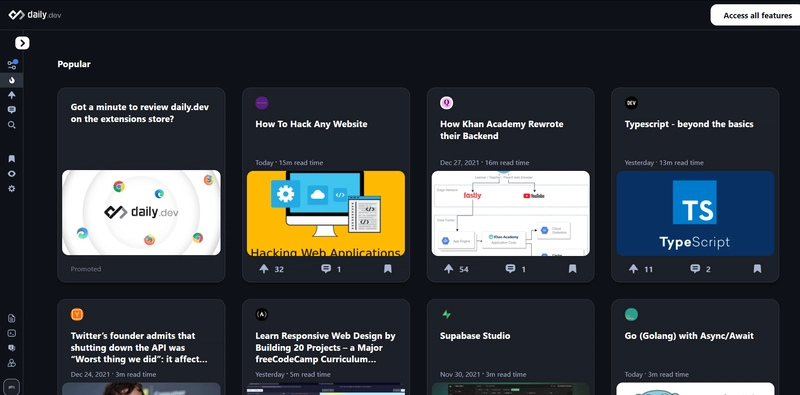Open the Best discussions icon in sidebar
The image size is (800, 395).
click(12, 110)
